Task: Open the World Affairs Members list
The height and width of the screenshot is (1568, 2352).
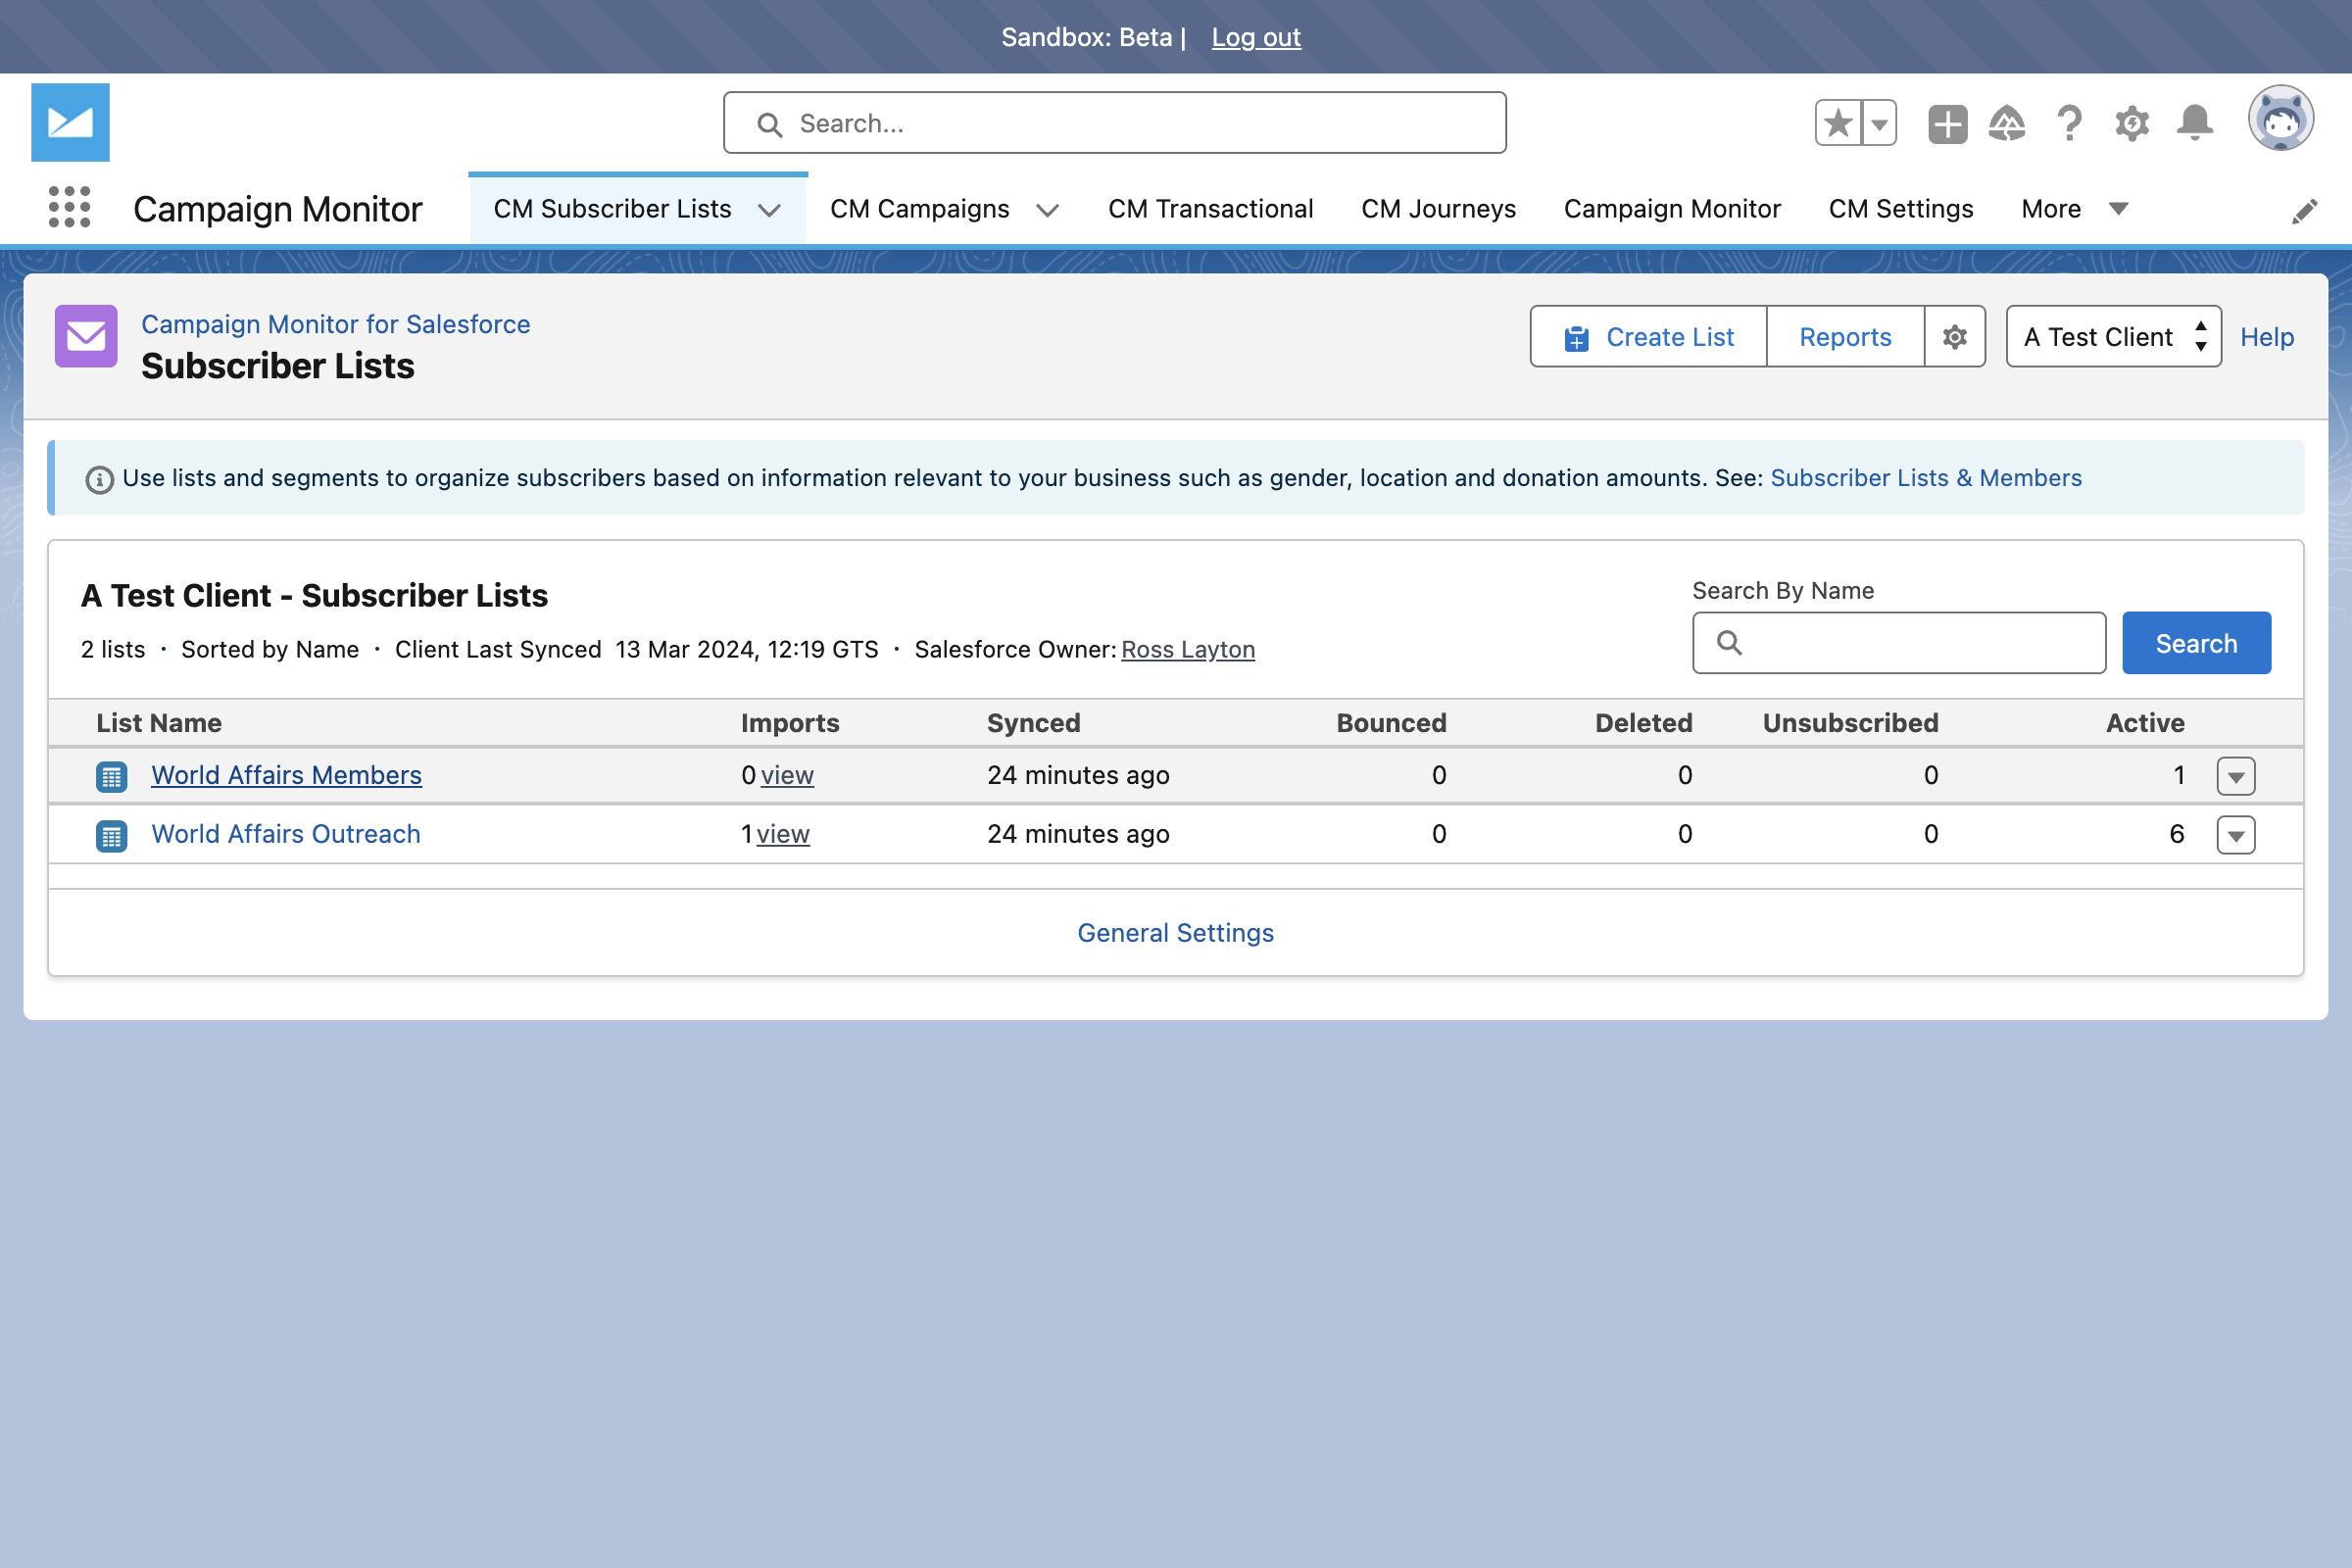Action: pyautogui.click(x=286, y=775)
